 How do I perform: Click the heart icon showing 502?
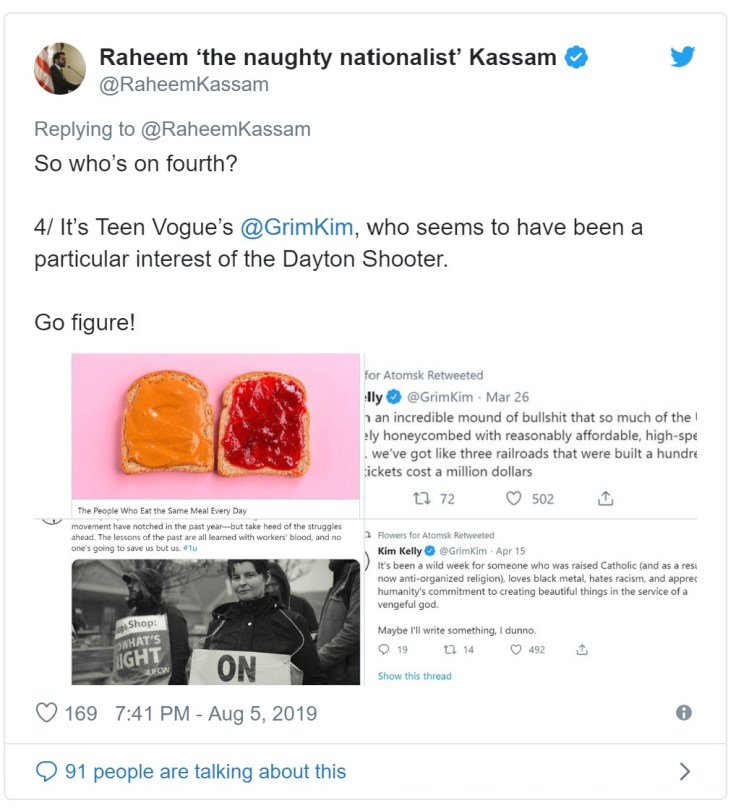tap(513, 498)
